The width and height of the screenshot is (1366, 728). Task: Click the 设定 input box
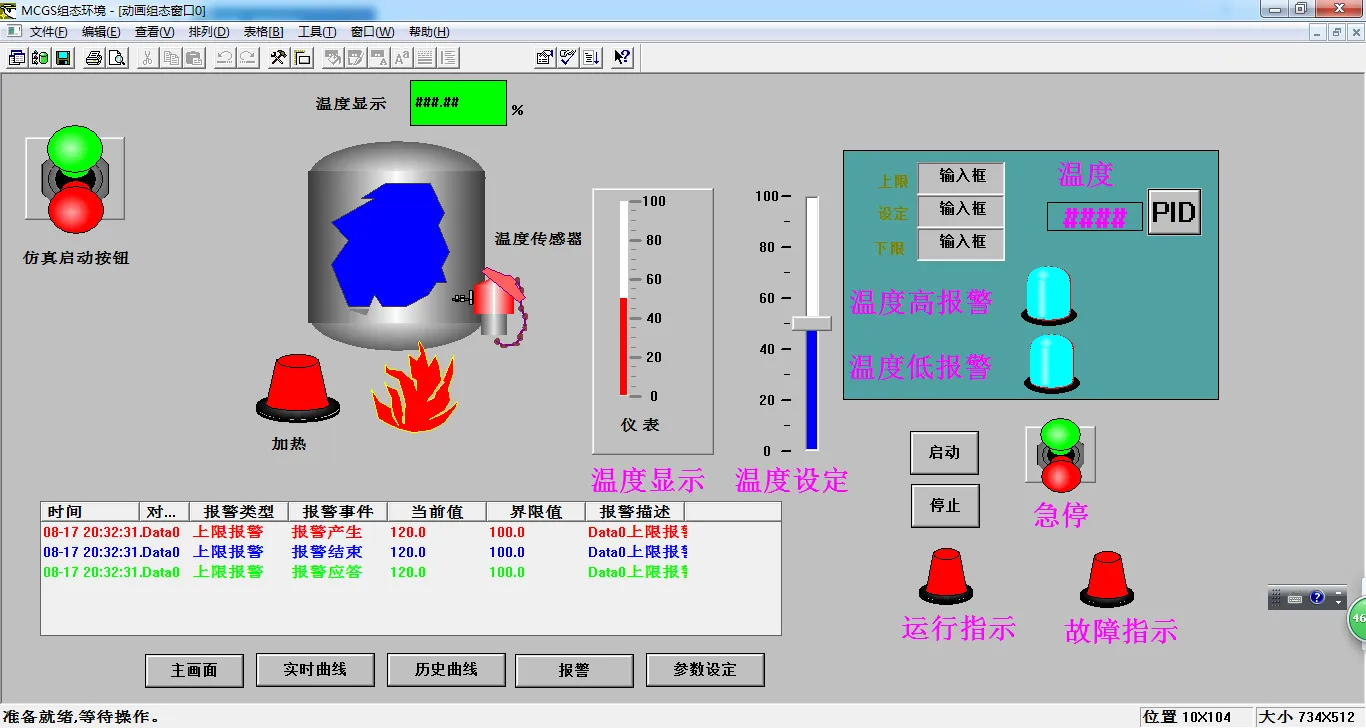tap(961, 210)
